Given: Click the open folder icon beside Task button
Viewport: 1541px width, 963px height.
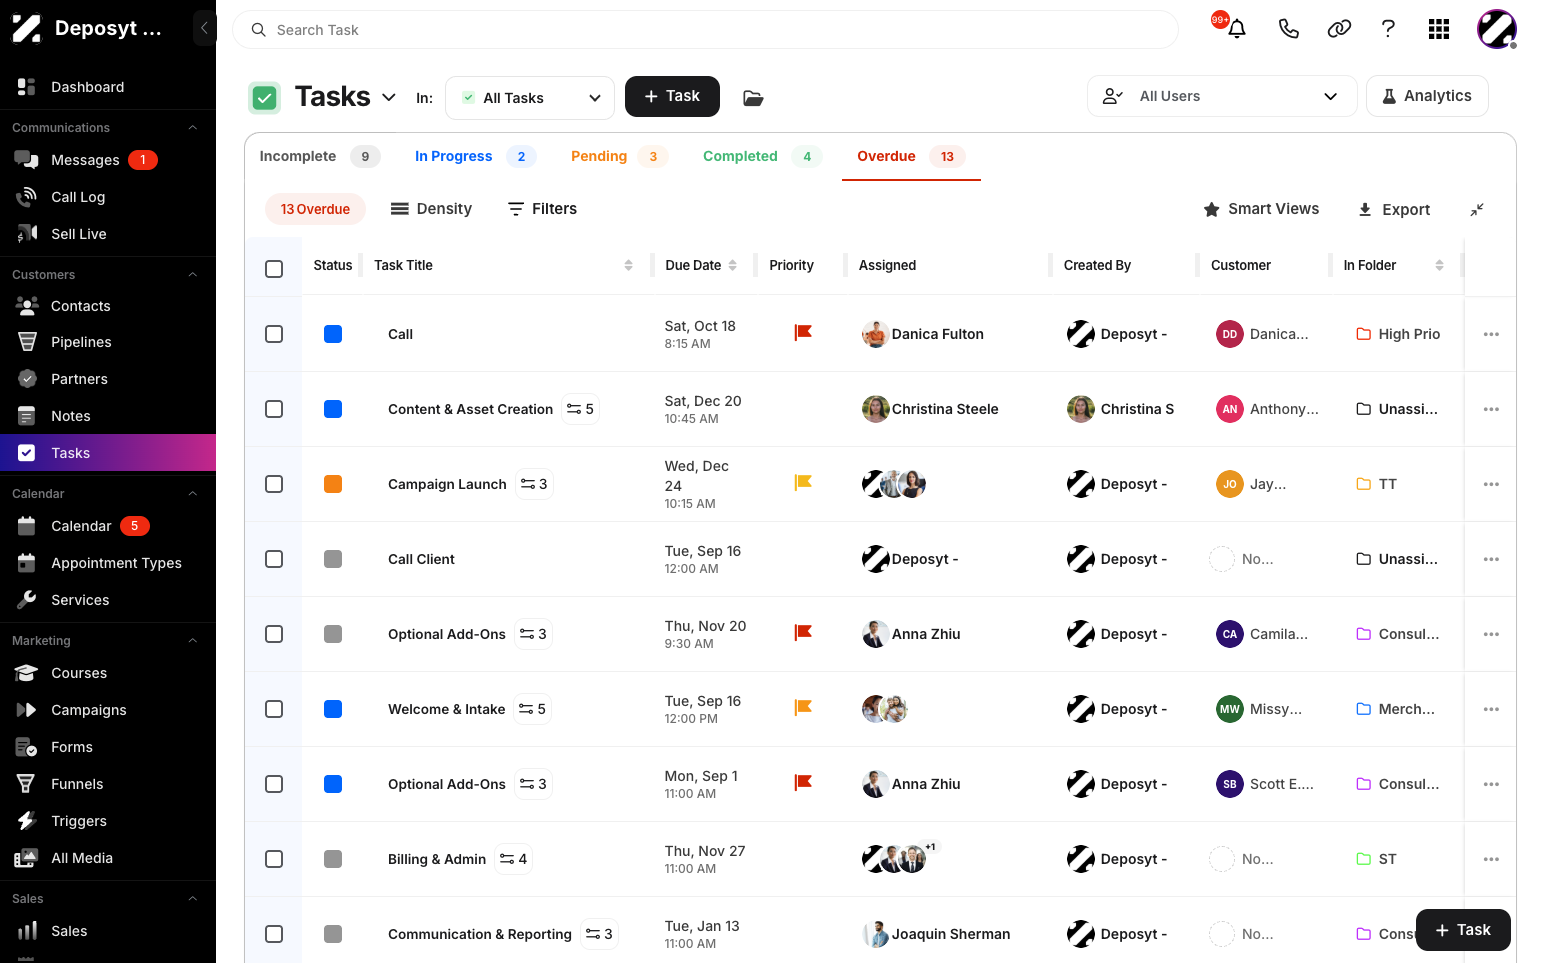Looking at the screenshot, I should pos(753,97).
